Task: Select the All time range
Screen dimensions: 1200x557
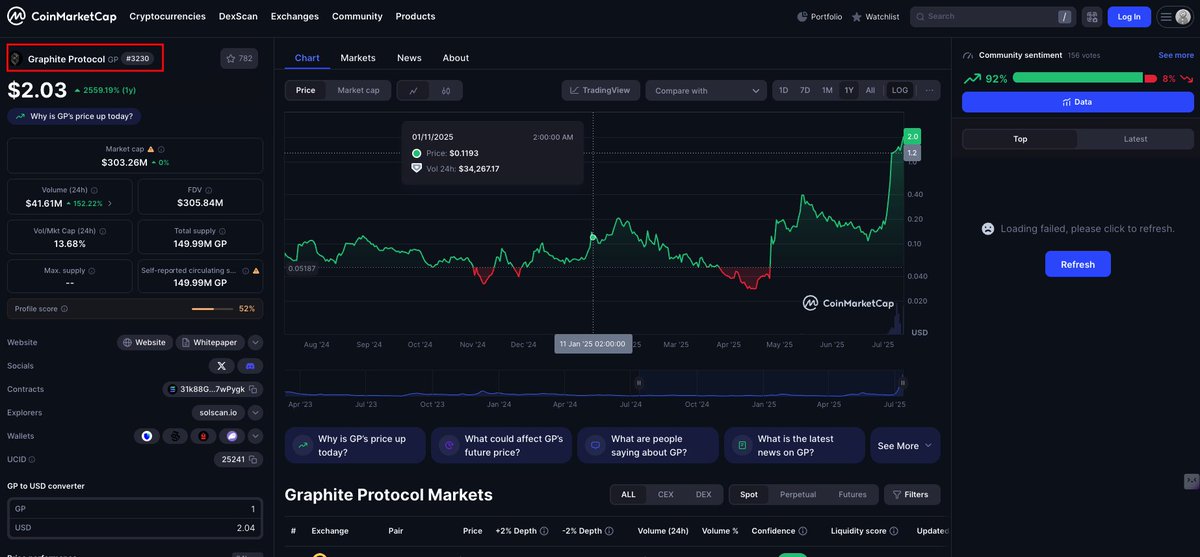Action: (870, 90)
